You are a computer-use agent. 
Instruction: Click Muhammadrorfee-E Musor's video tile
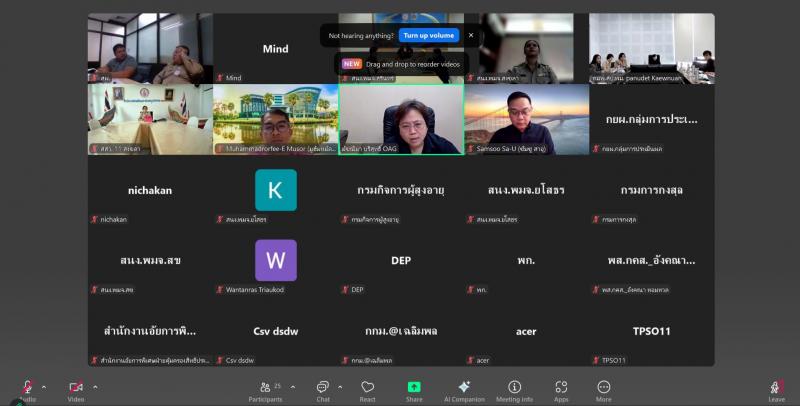(276, 119)
